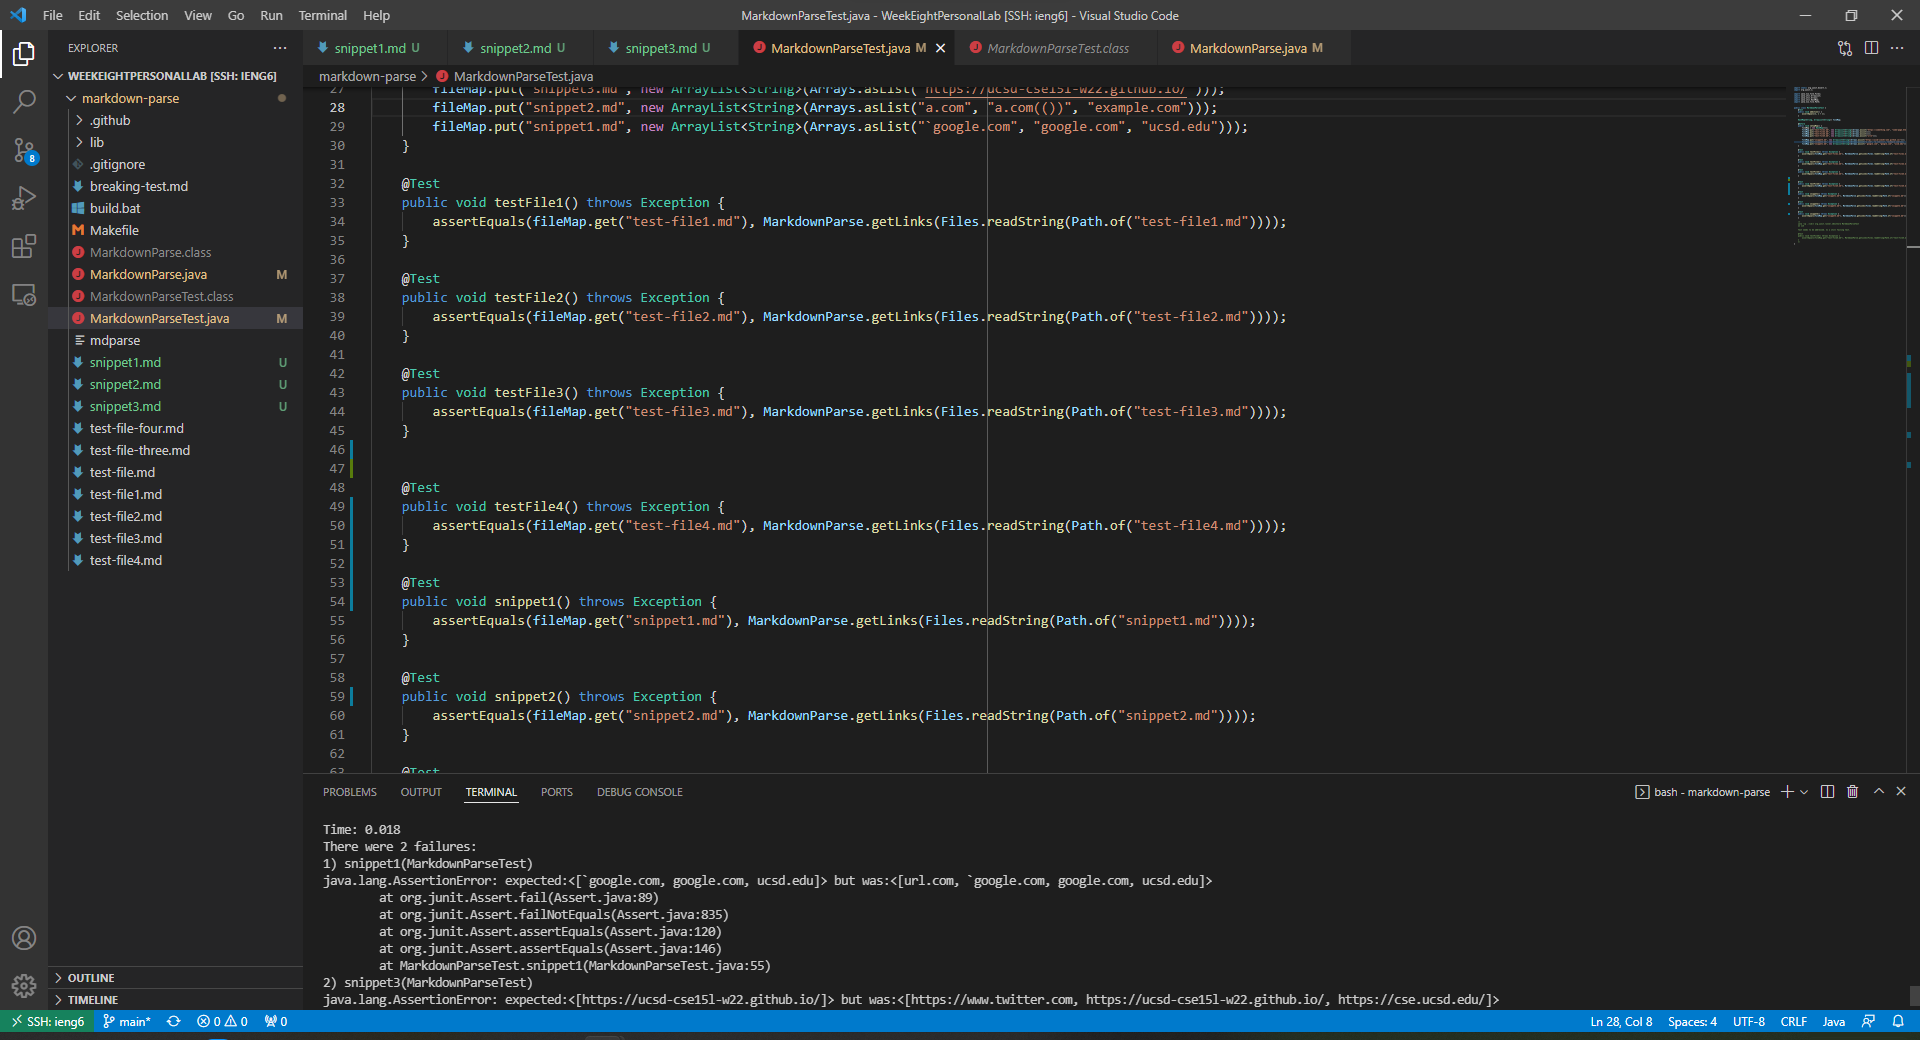Open the Run and Debug view
Screen dimensions: 1920x1040
[24, 198]
